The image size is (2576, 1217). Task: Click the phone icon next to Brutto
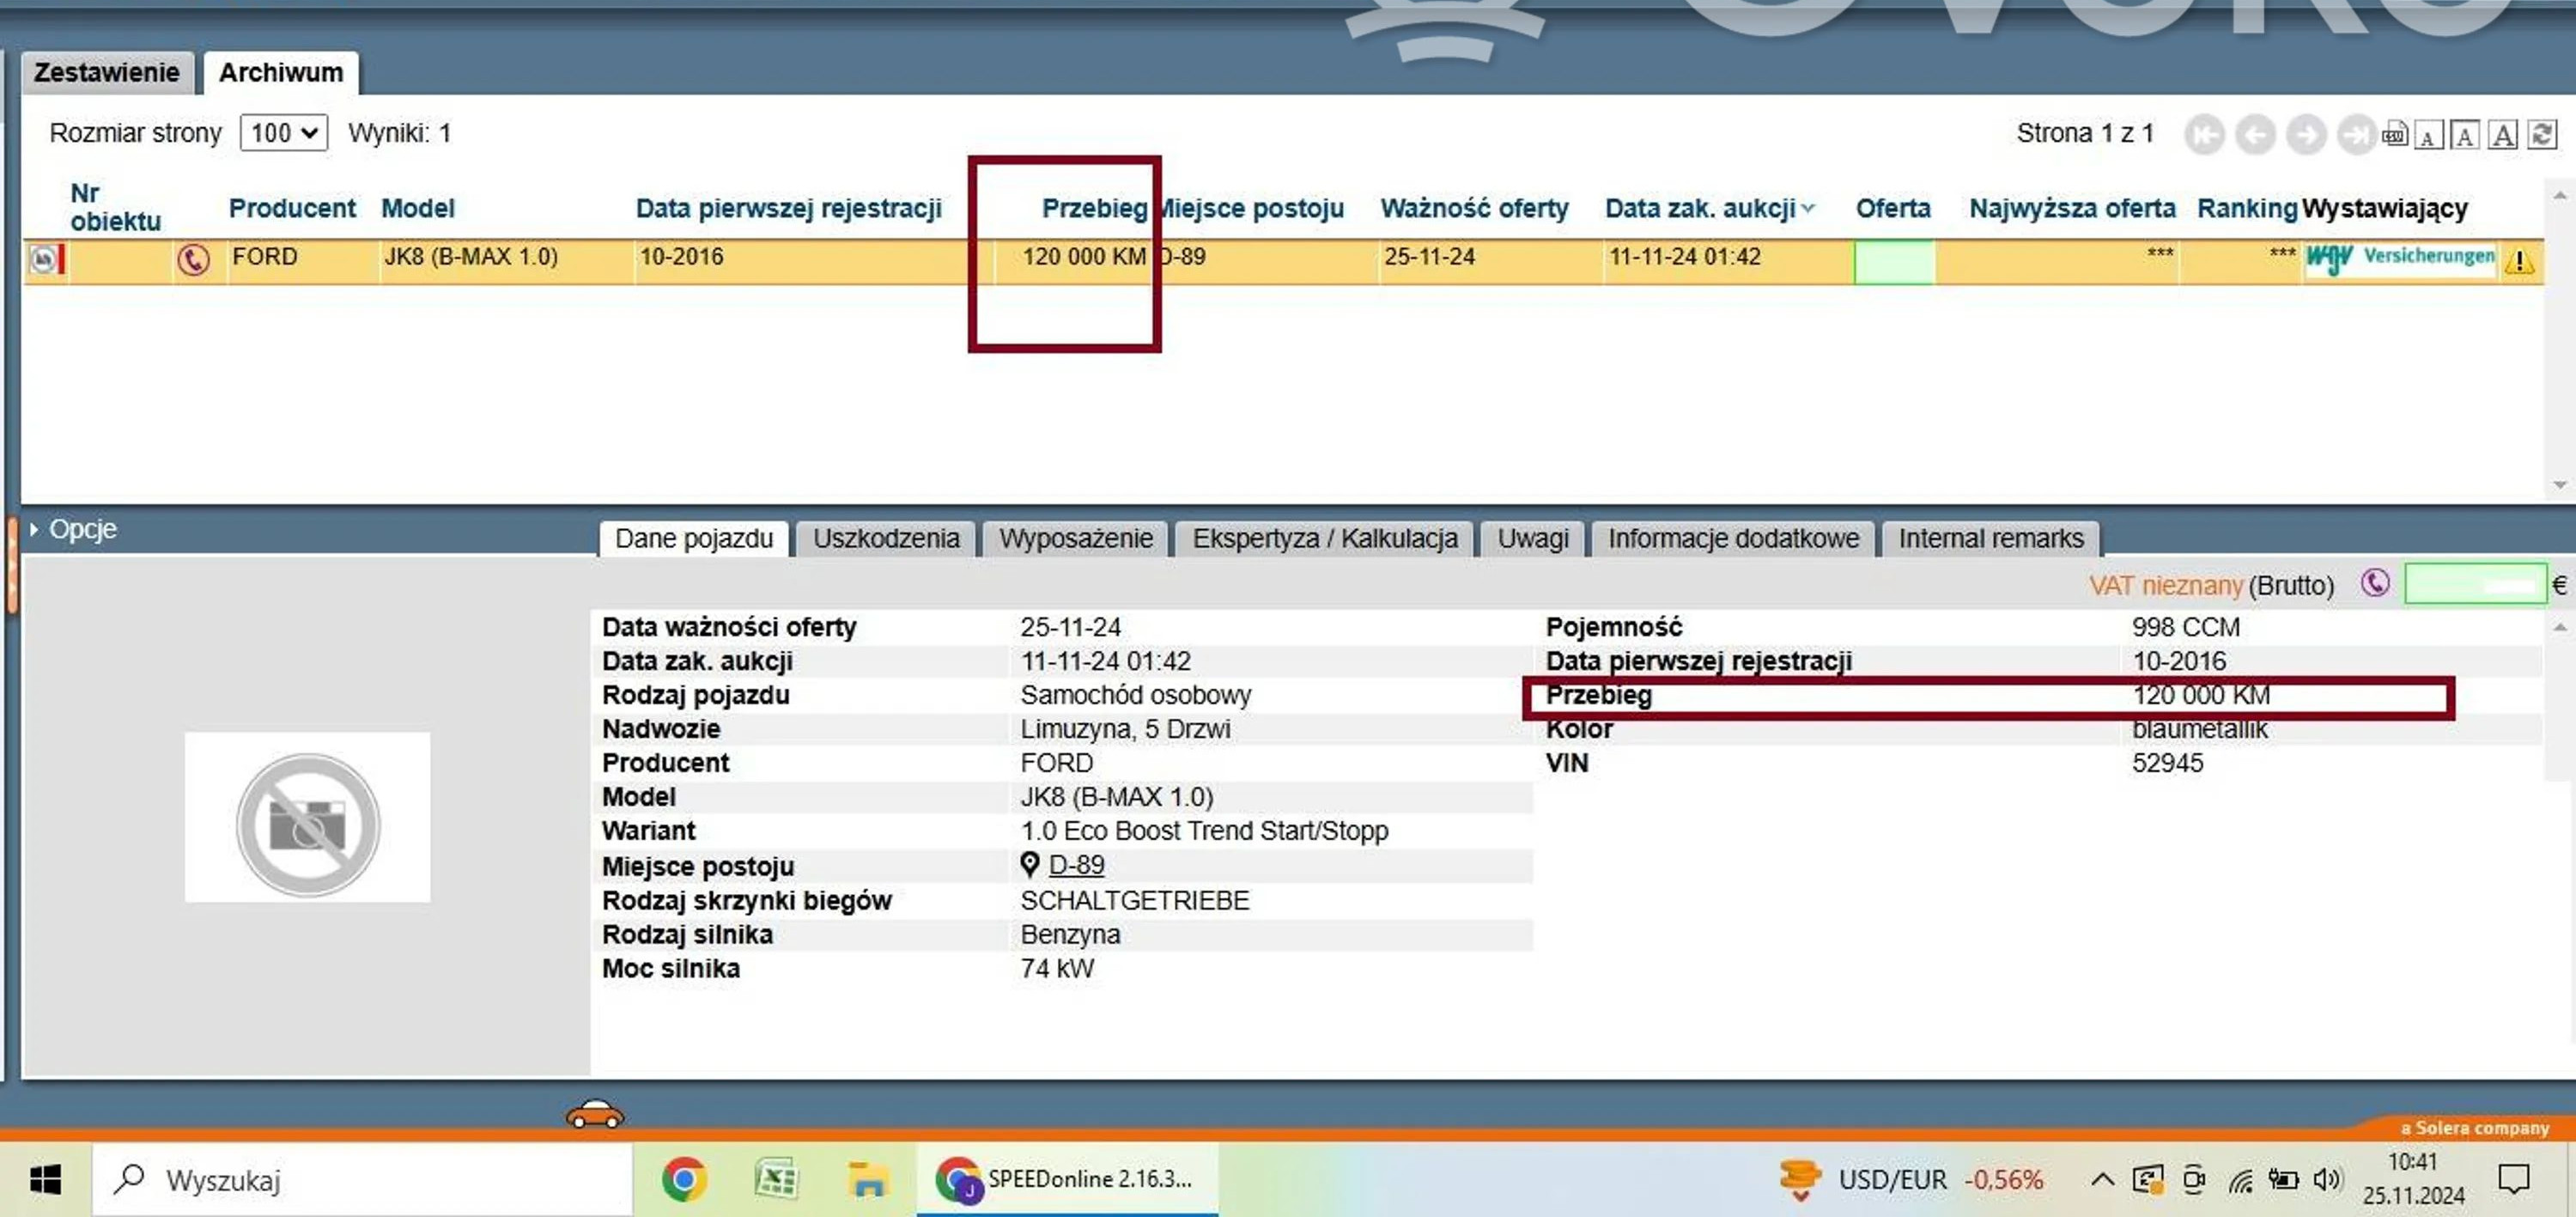[x=2375, y=583]
